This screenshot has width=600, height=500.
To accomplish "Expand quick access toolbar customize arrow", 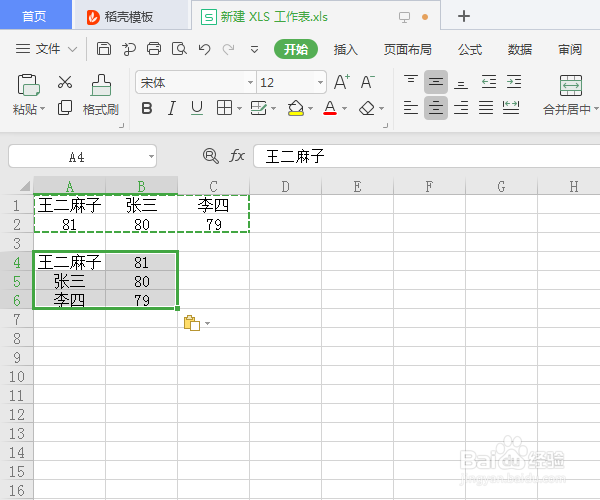I will coord(254,49).
